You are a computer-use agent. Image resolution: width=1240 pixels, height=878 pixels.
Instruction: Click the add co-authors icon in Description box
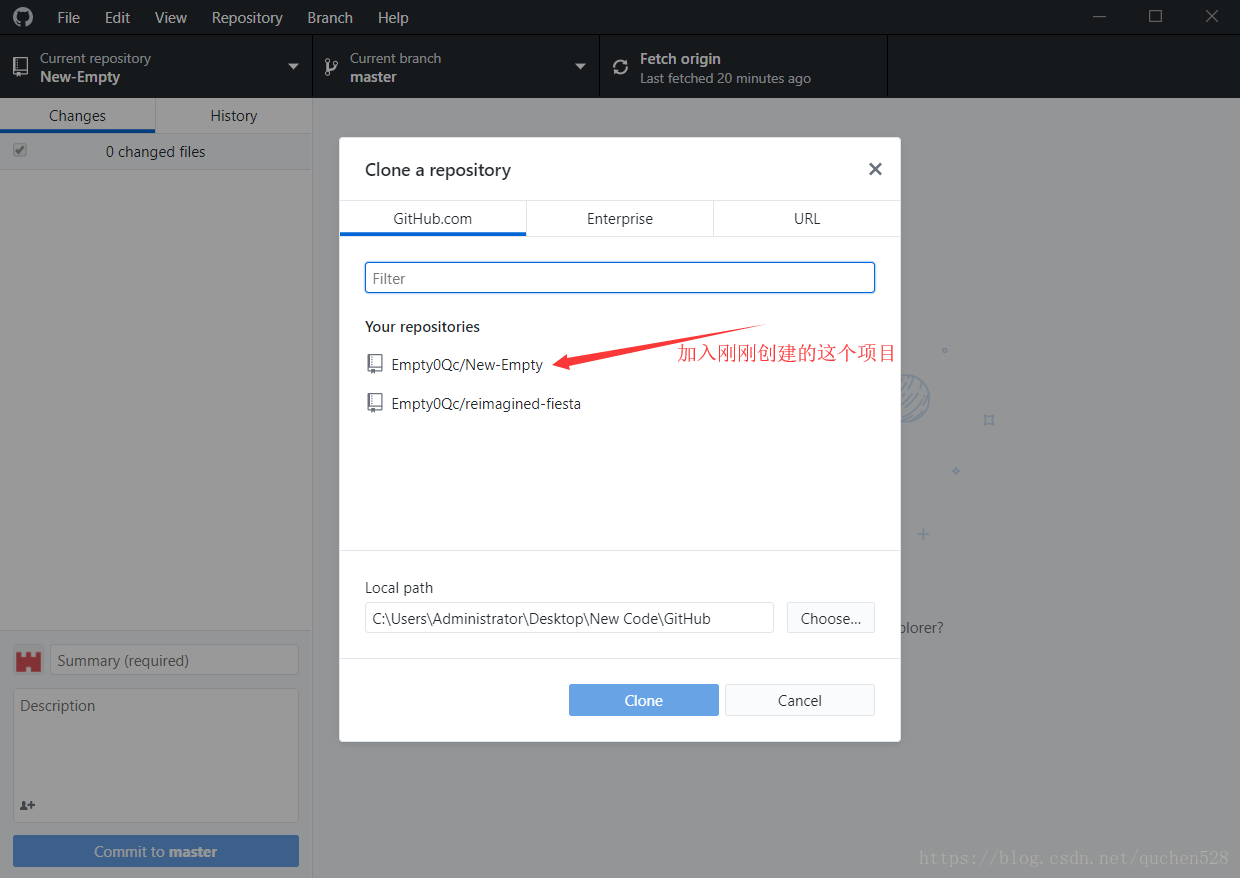[27, 805]
